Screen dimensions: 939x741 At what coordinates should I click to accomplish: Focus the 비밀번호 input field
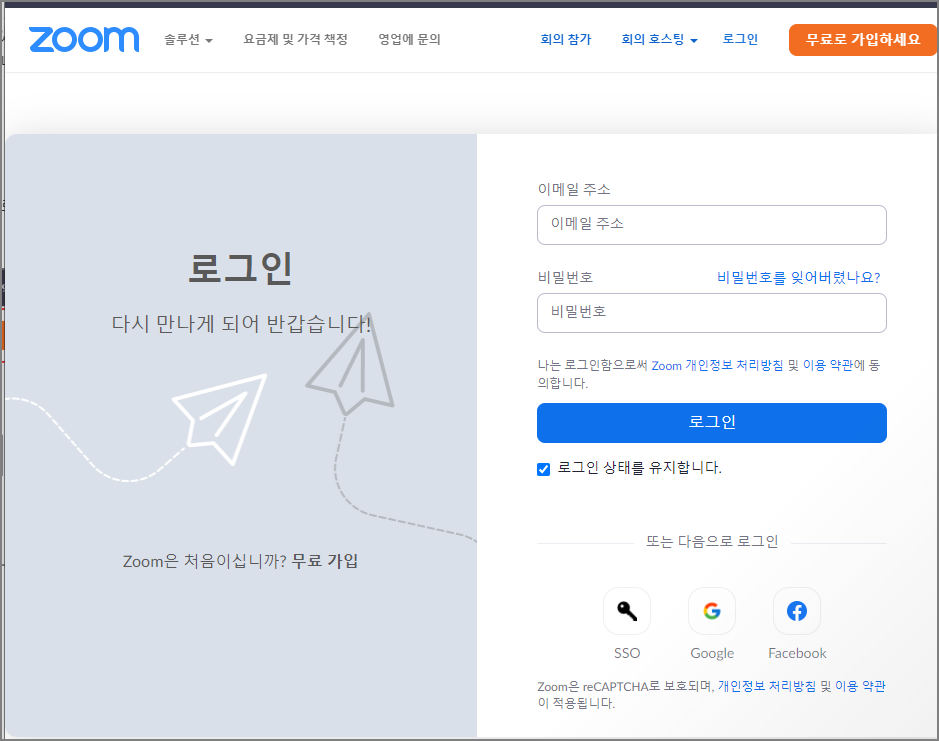point(711,313)
